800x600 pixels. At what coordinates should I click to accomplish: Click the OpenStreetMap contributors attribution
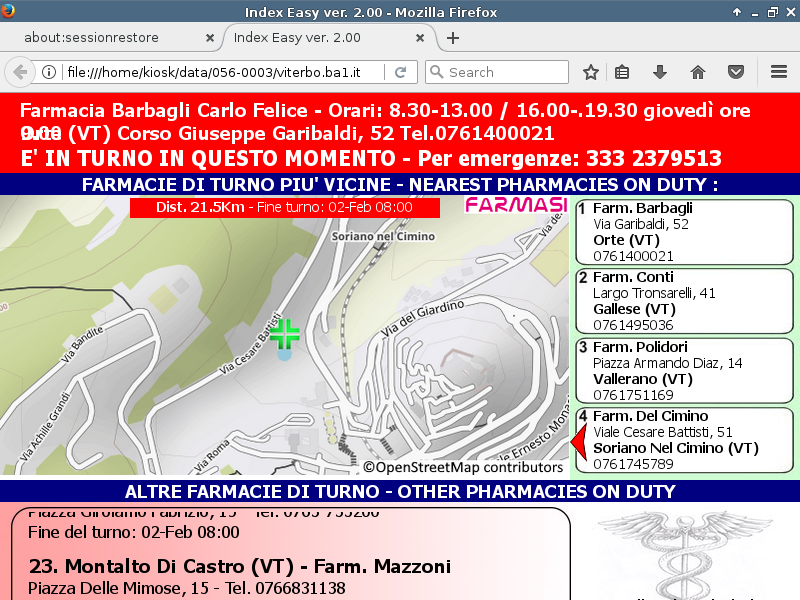(463, 467)
